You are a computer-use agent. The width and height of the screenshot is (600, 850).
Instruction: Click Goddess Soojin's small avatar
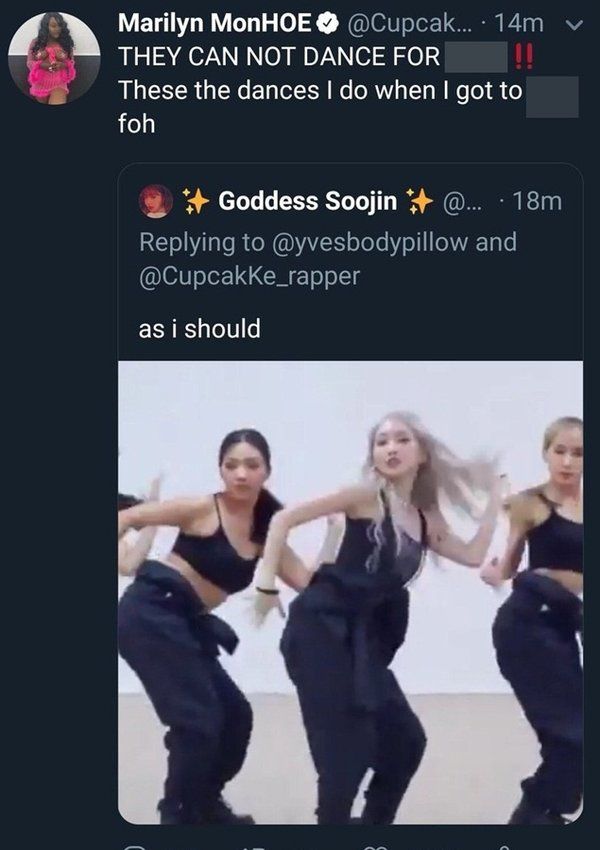pos(155,201)
